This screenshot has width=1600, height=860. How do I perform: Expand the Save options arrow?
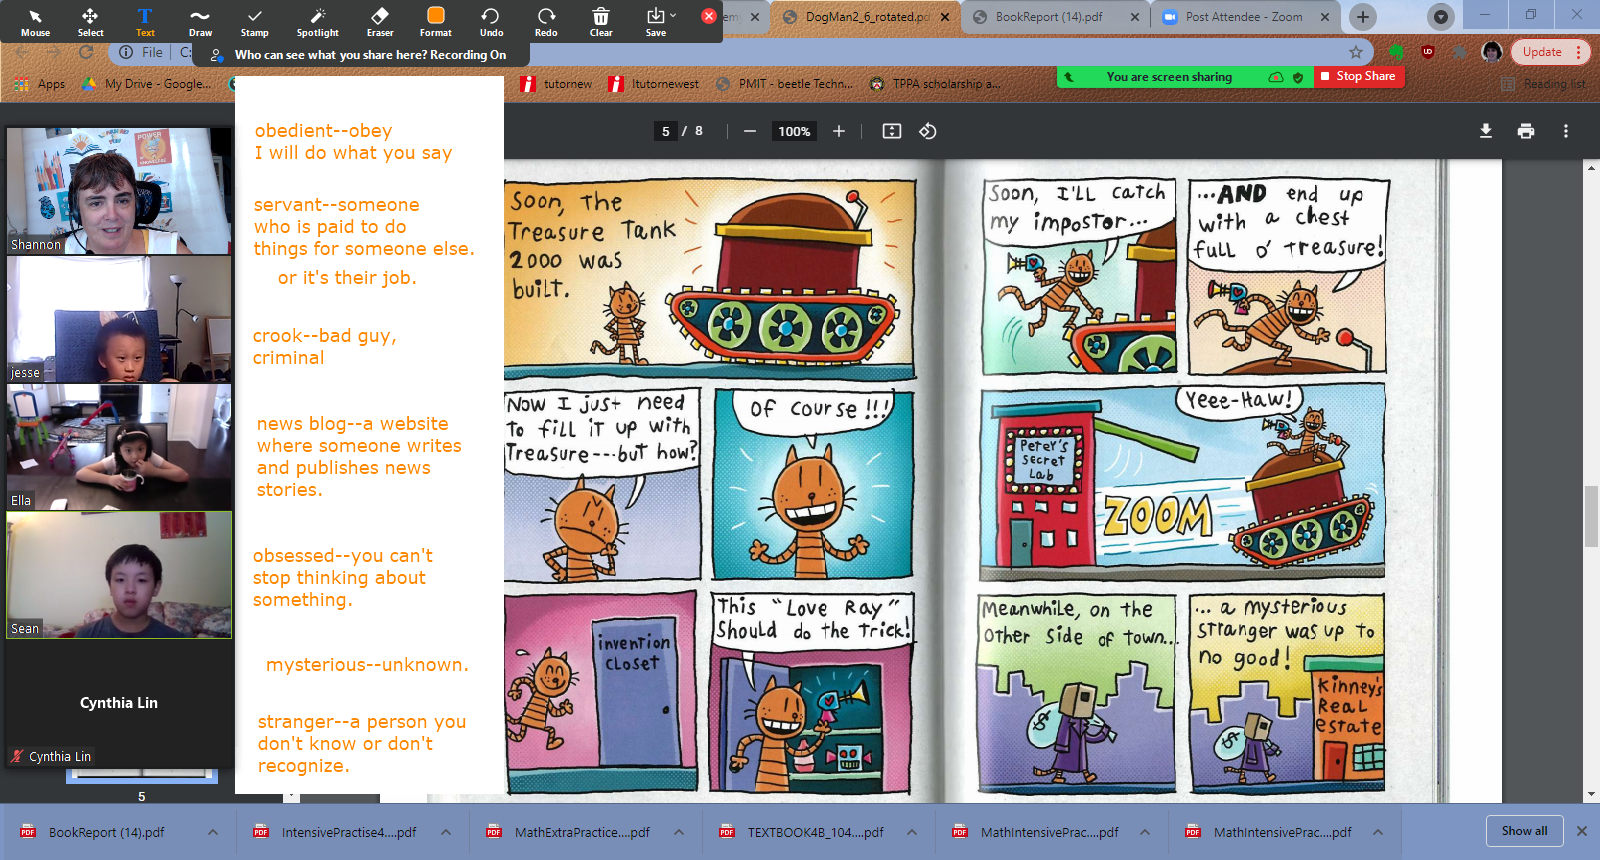point(673,15)
